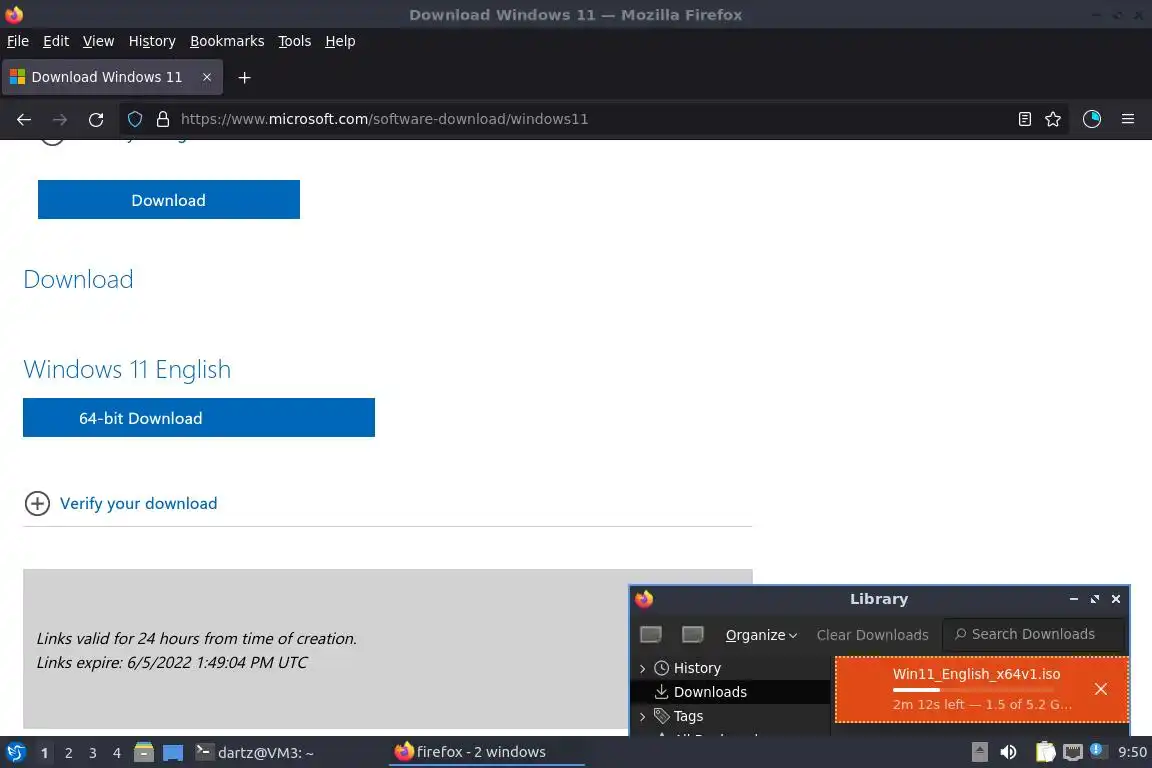Open the network connection tray icon
Image resolution: width=1152 pixels, height=768 pixels.
1073,752
